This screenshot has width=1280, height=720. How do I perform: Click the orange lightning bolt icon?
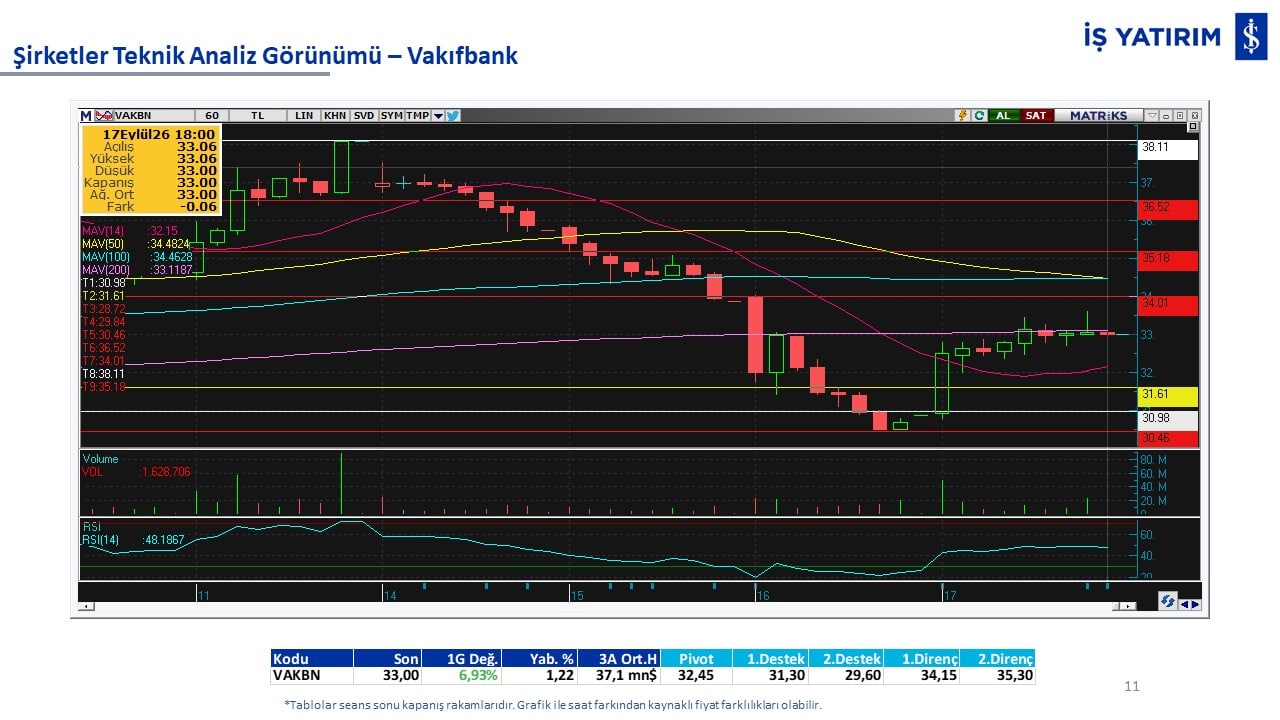coord(963,116)
